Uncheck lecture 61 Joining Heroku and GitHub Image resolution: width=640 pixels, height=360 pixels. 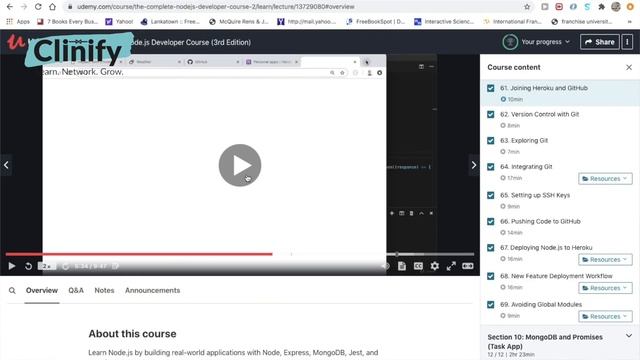[491, 88]
